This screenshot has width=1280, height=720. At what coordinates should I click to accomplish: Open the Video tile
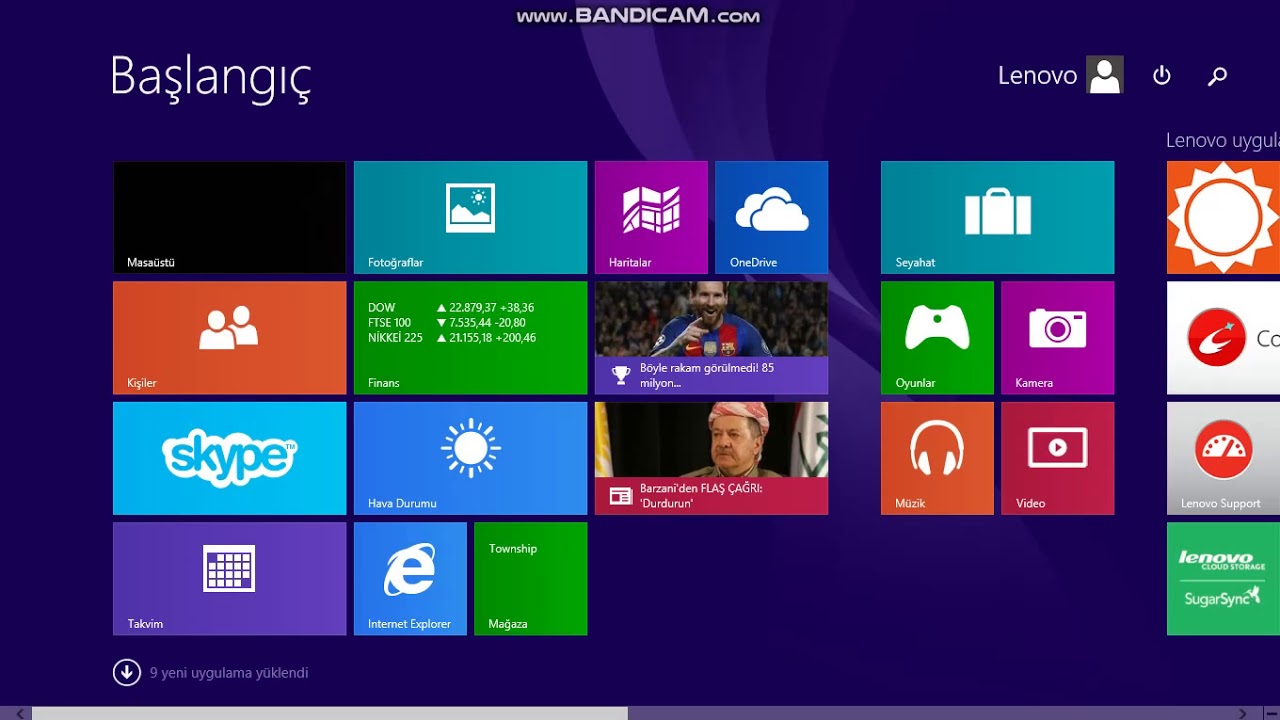pyautogui.click(x=1057, y=458)
